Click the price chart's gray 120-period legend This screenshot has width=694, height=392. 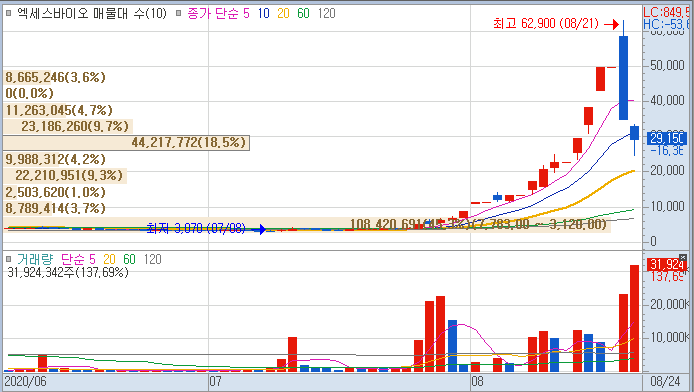327,14
